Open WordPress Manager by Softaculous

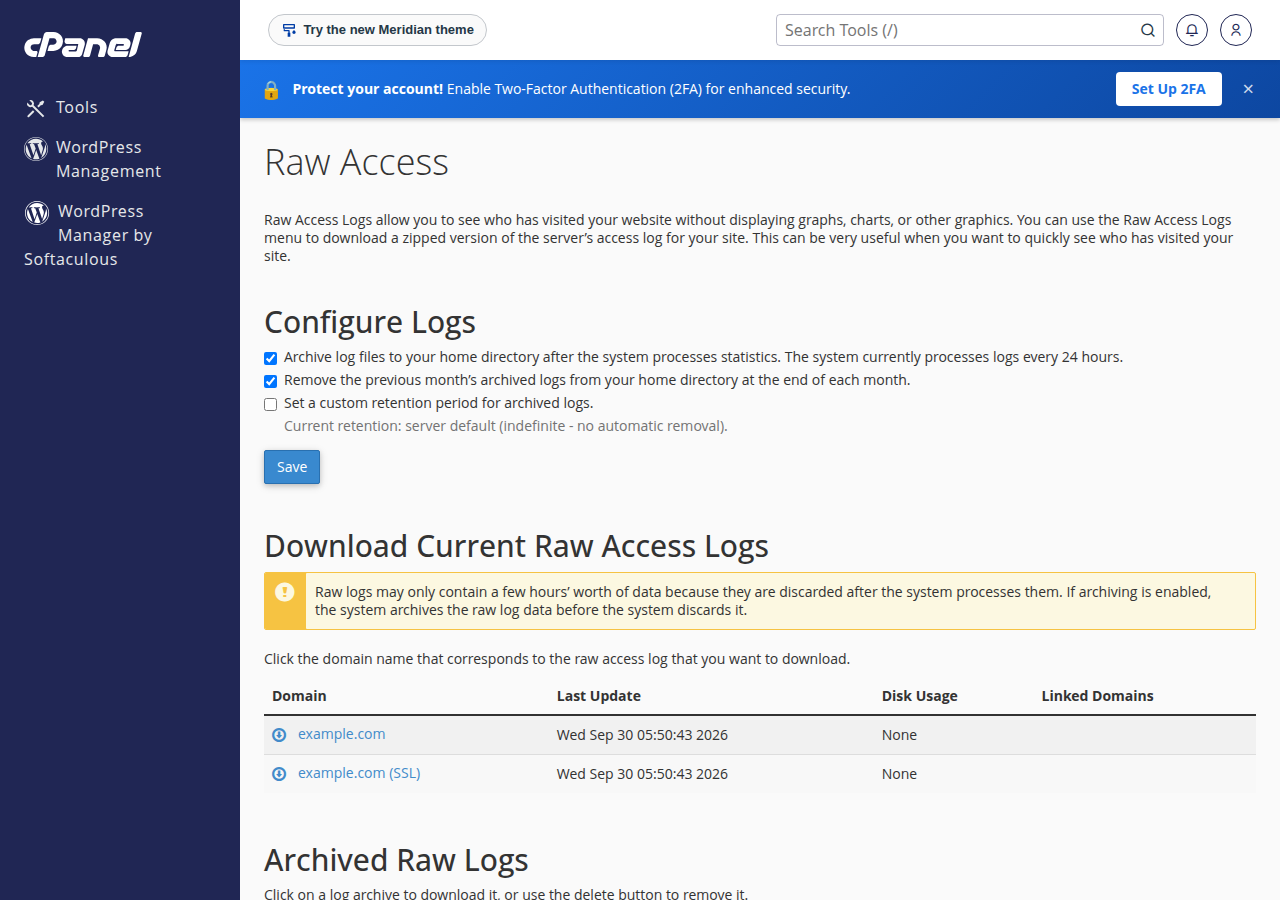[88, 235]
